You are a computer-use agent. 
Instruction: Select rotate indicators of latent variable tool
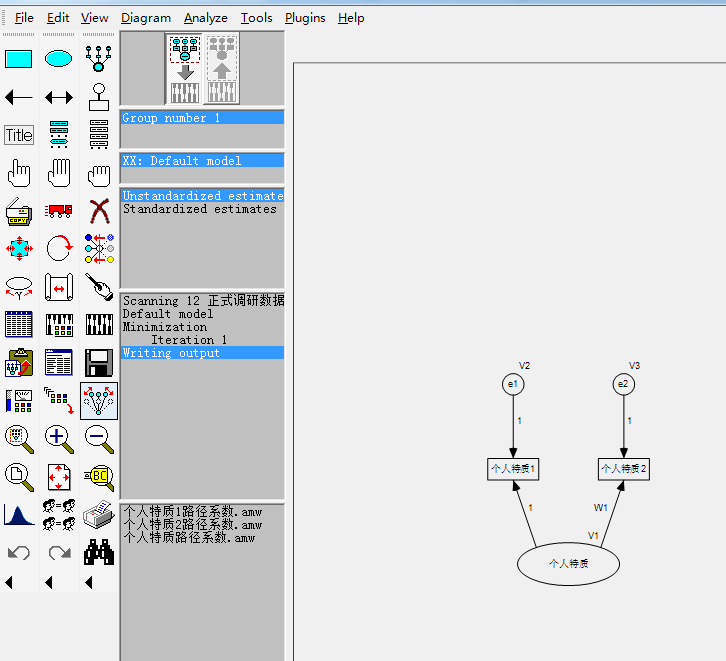tap(60, 249)
